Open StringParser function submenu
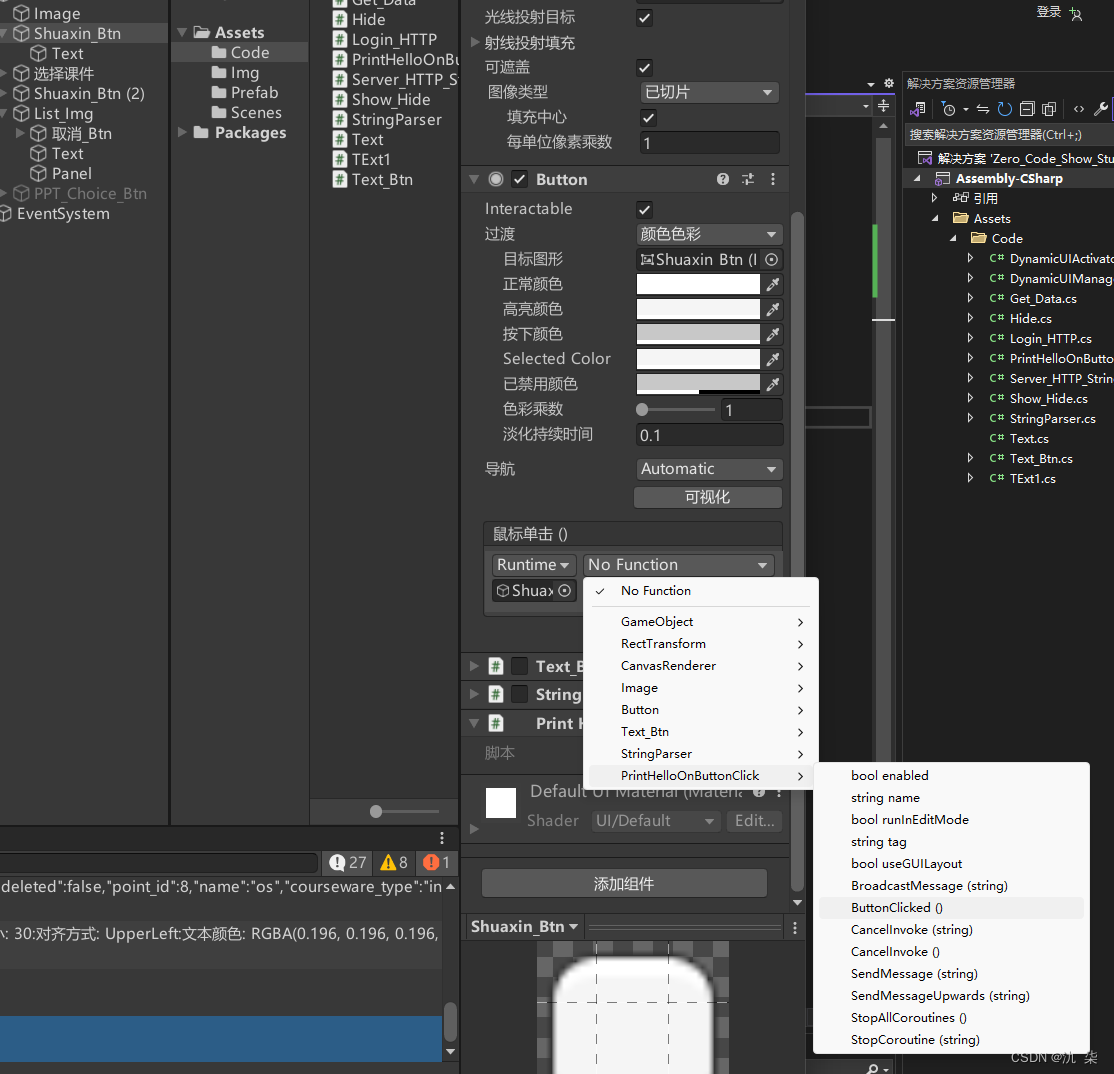Screen dimensions: 1114x1074 [x=701, y=754]
